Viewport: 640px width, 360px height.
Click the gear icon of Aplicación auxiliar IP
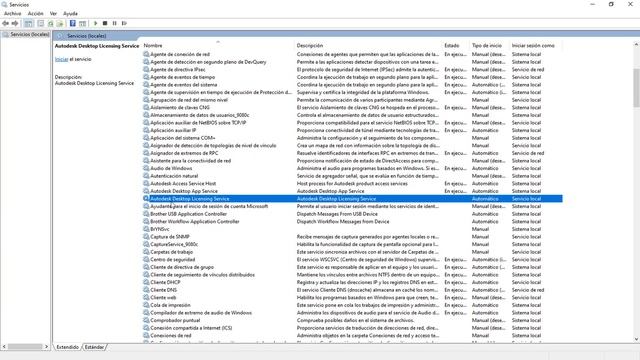tap(146, 130)
